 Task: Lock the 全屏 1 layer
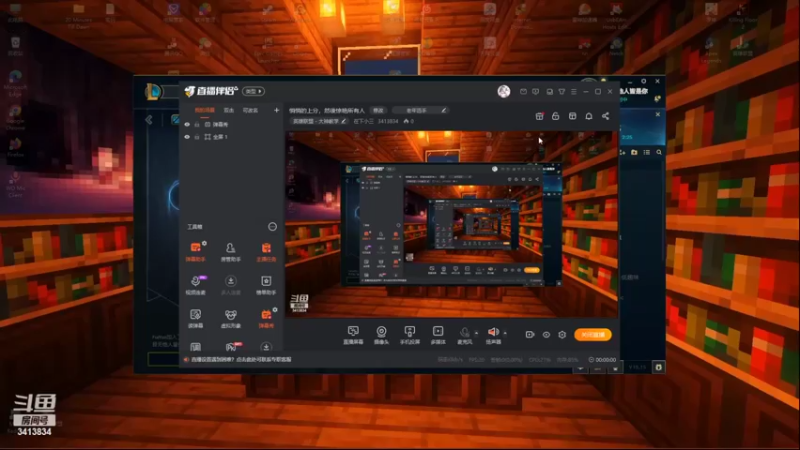tap(197, 137)
